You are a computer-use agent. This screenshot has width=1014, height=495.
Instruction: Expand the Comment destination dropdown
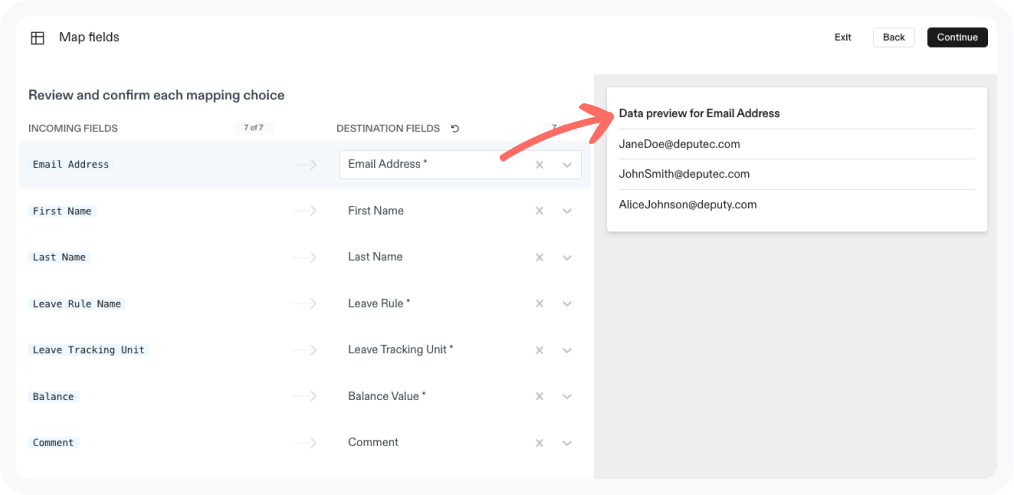(567, 443)
